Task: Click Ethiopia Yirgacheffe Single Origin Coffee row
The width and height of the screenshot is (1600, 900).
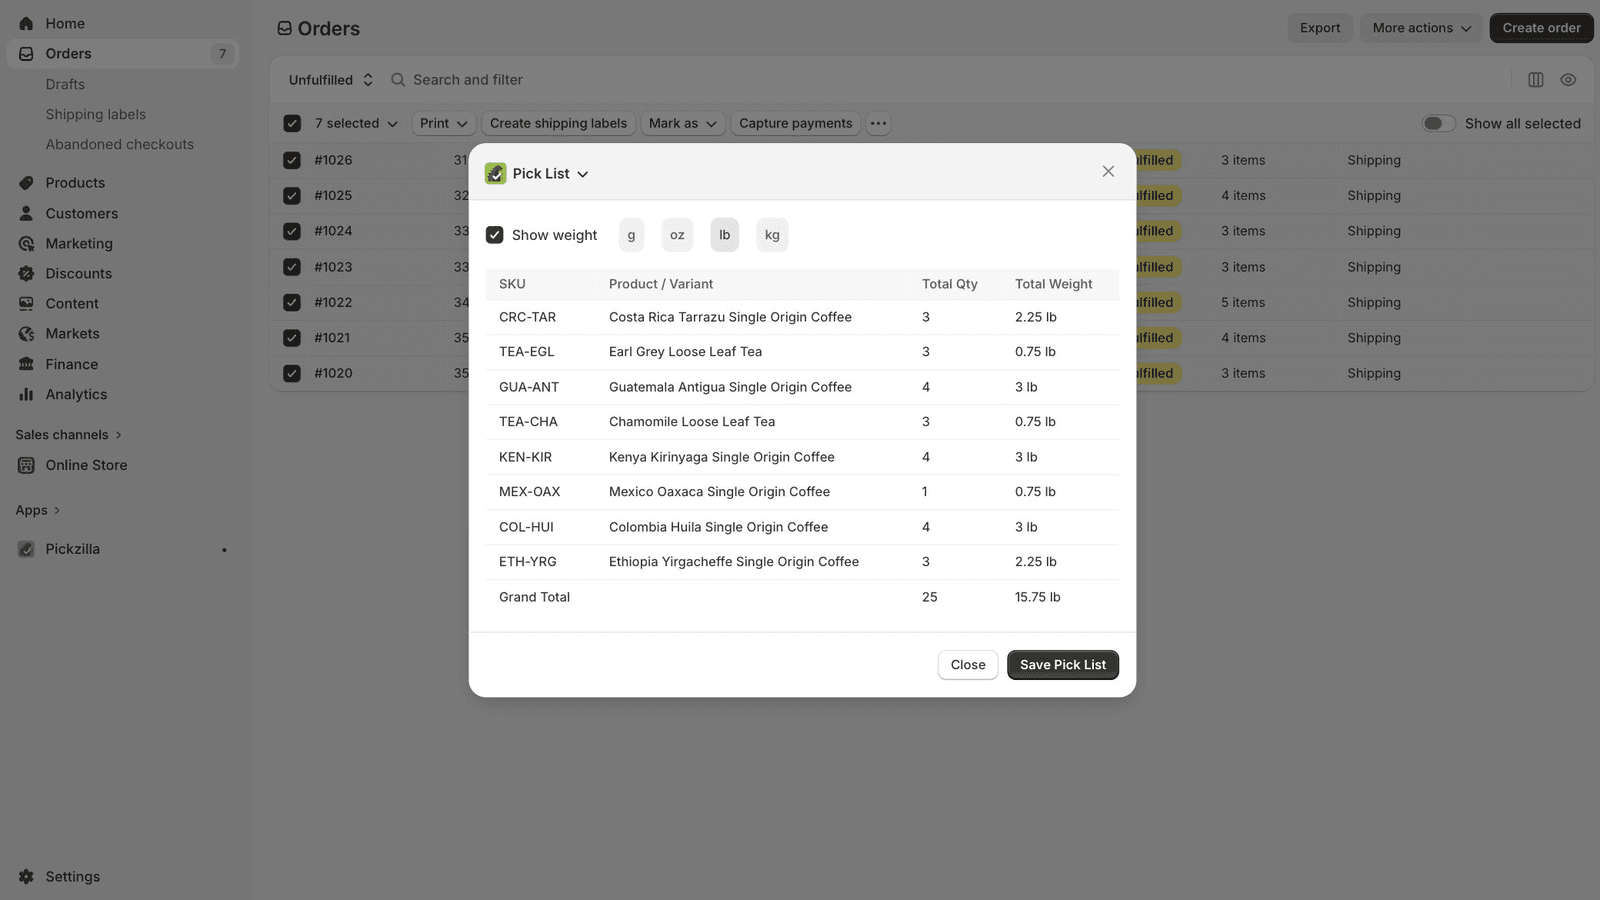Action: coord(802,562)
